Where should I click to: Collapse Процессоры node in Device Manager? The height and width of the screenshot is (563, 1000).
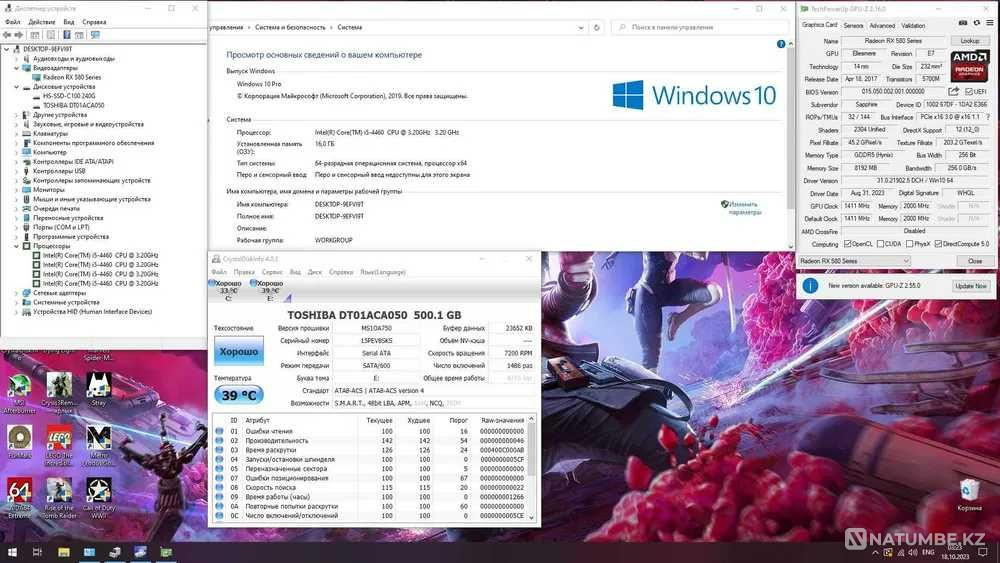click(x=17, y=246)
